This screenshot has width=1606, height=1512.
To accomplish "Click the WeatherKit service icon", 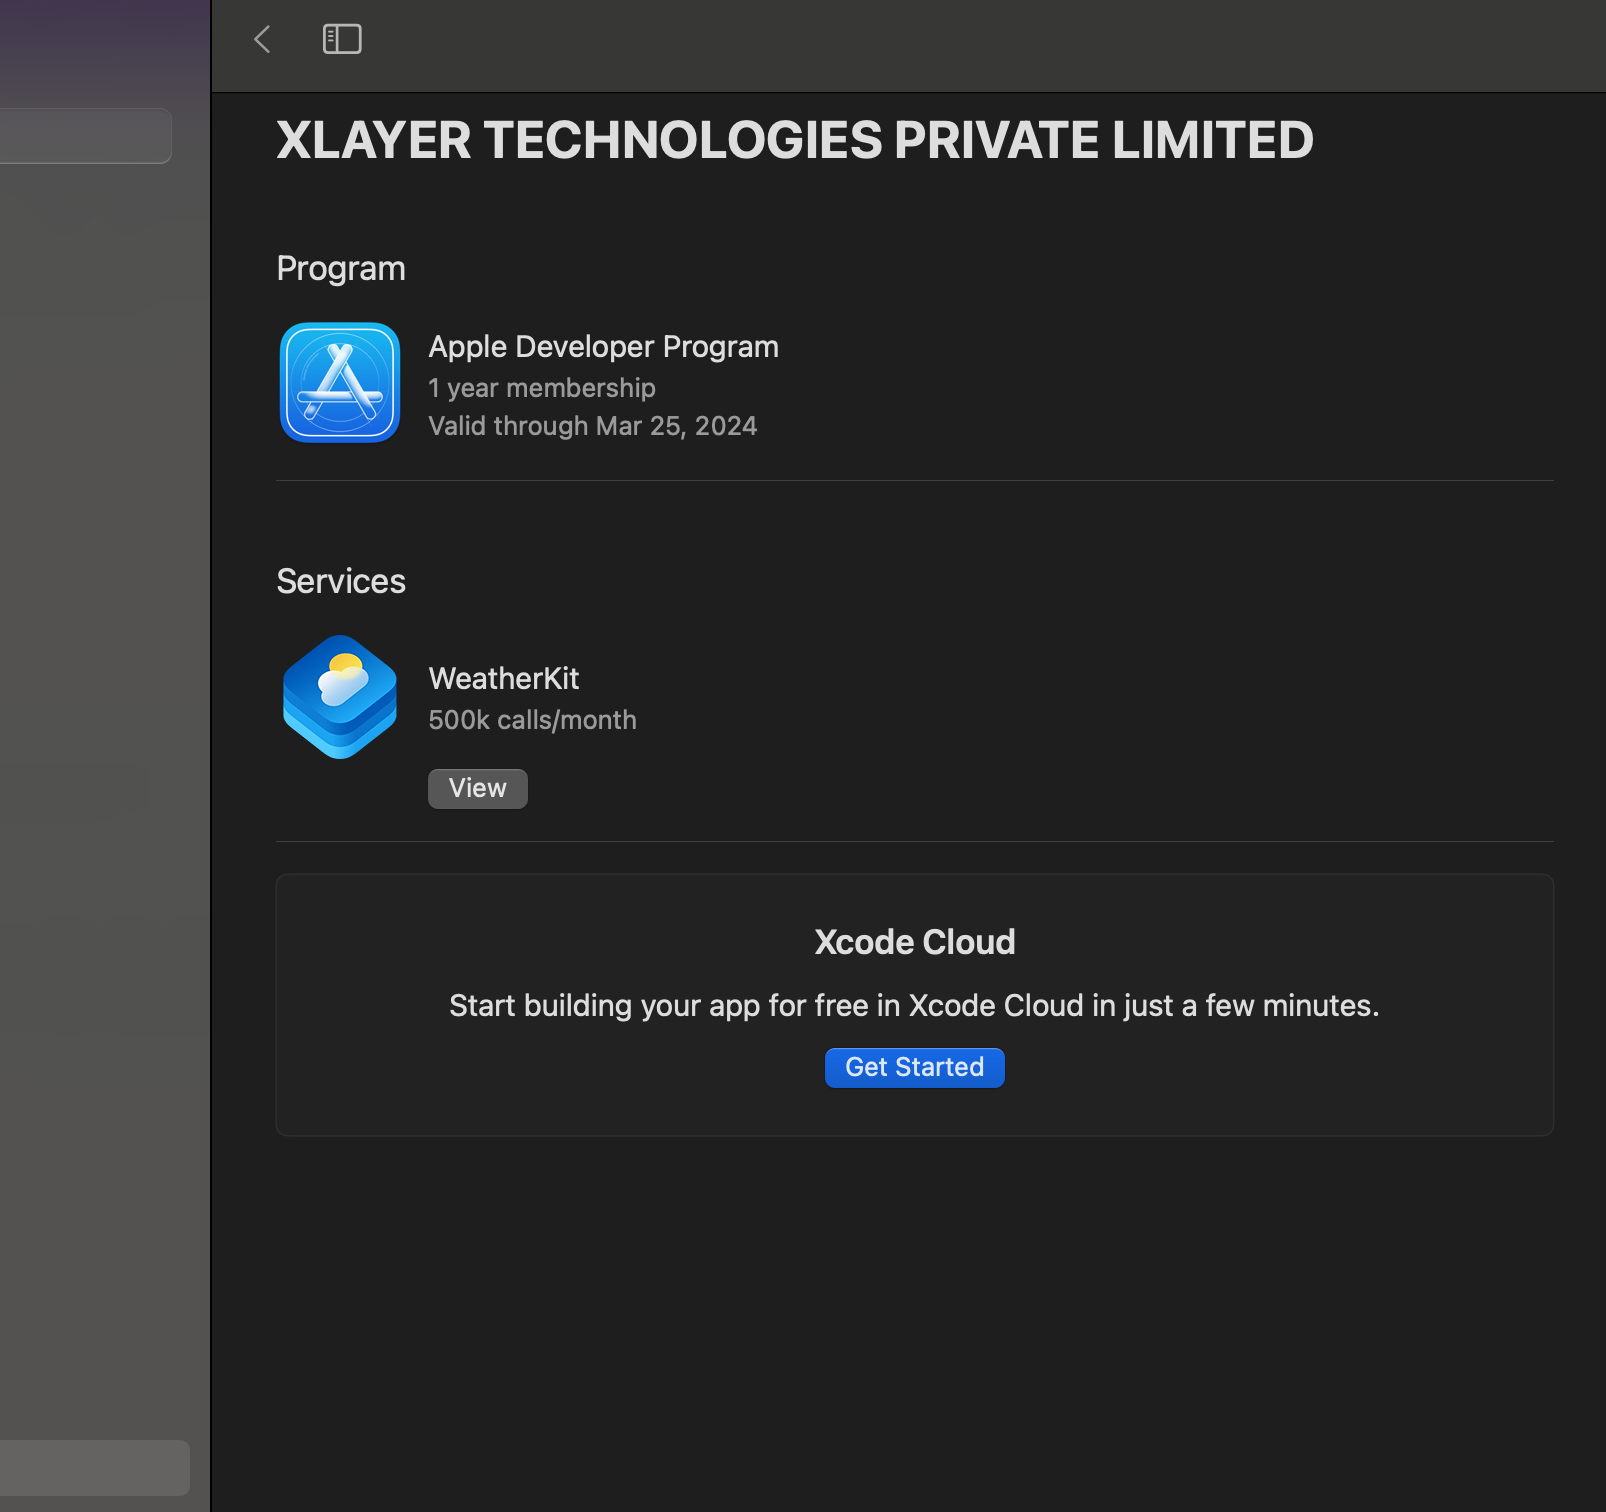I will coord(340,697).
